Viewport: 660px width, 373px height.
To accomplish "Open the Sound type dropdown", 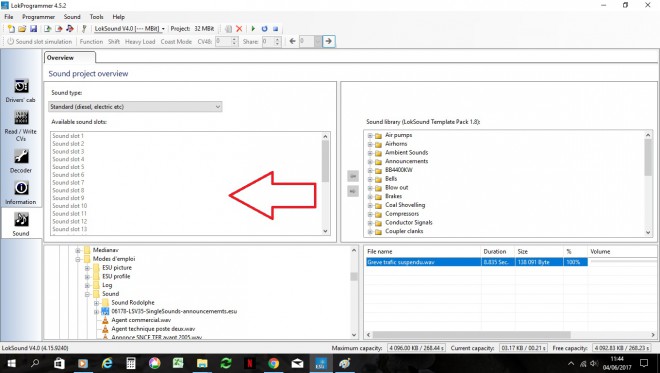I will [x=135, y=107].
